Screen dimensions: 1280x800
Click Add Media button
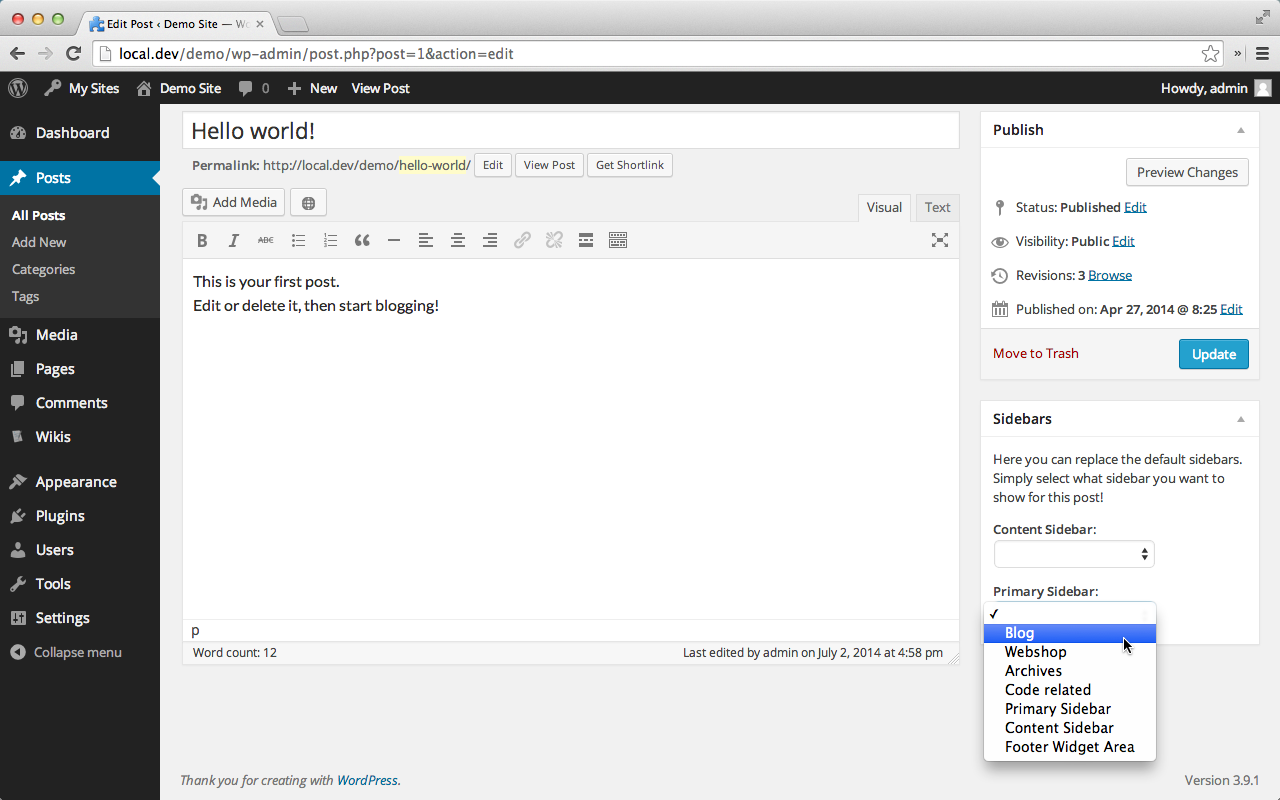point(234,203)
